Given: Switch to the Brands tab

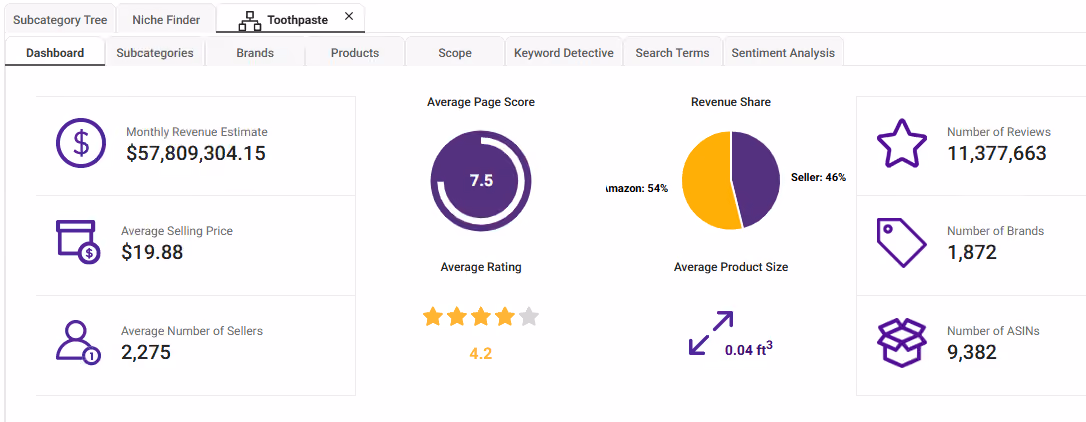Looking at the screenshot, I should (x=255, y=53).
